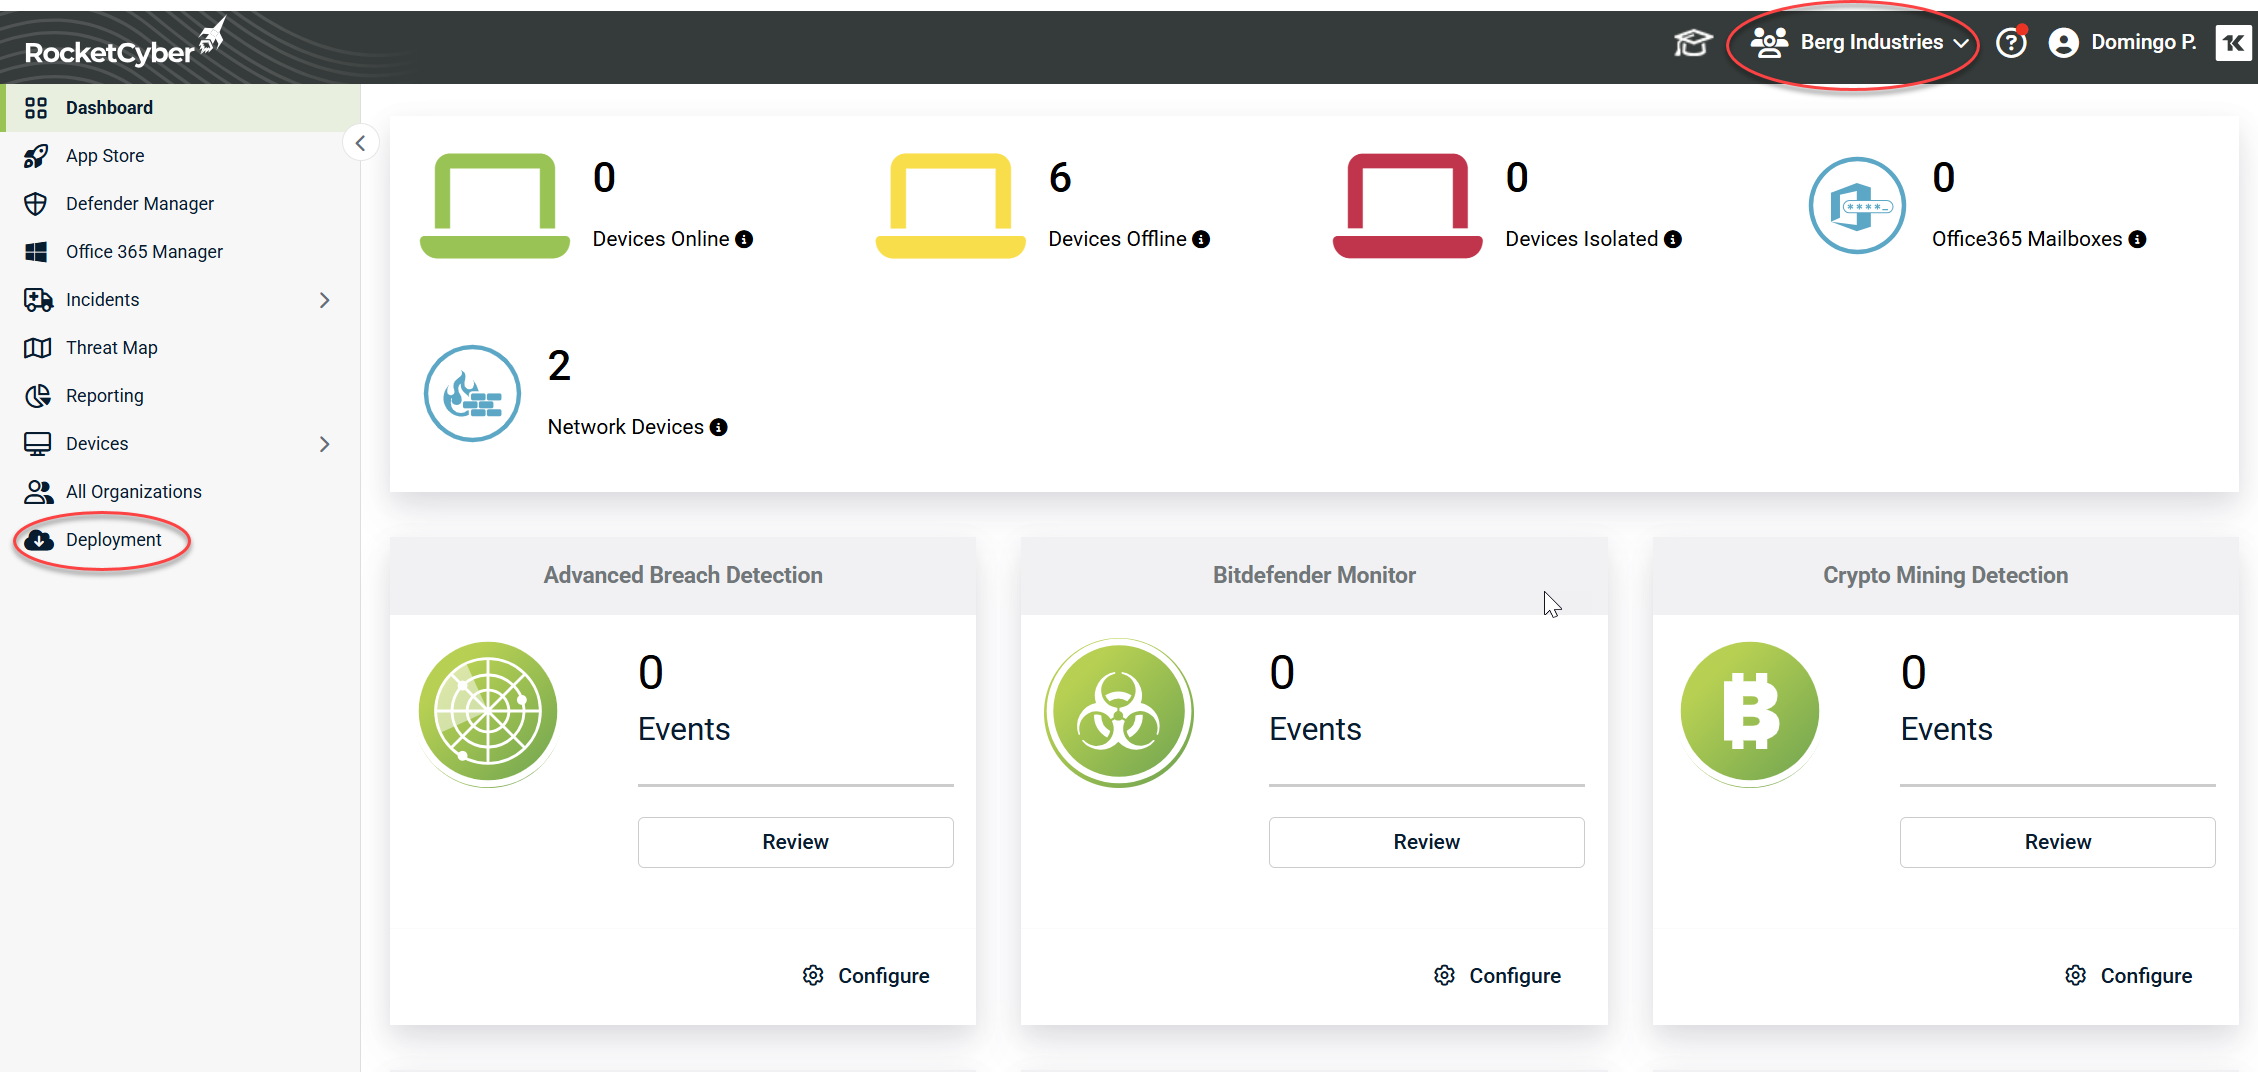Click Configure on the Bitdefender Monitor card
This screenshot has width=2258, height=1072.
click(1497, 975)
